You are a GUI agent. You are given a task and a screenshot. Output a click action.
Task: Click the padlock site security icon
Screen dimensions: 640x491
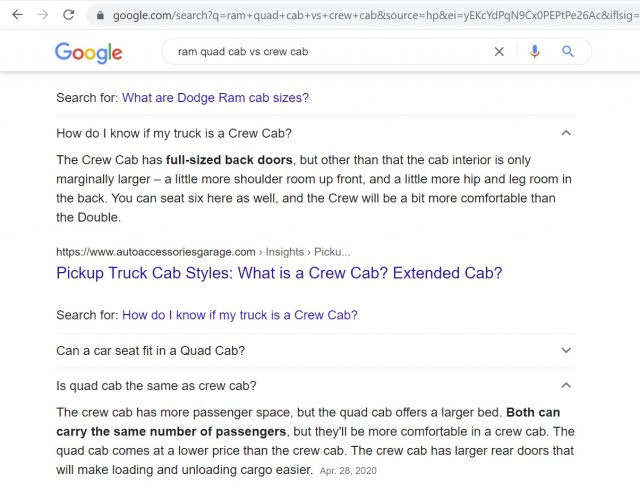point(100,16)
